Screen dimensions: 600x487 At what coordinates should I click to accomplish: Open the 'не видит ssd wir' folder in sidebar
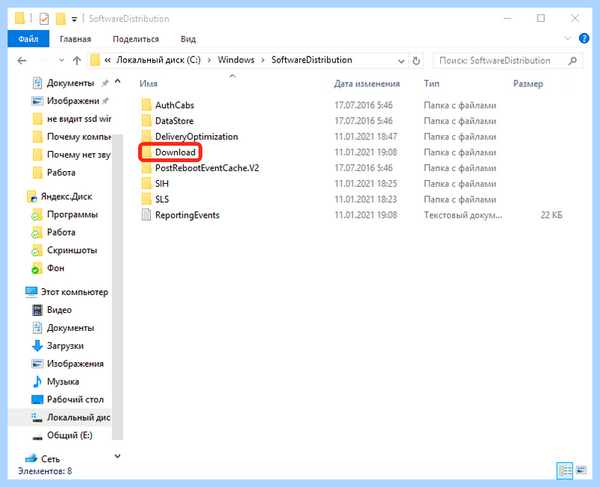click(79, 119)
